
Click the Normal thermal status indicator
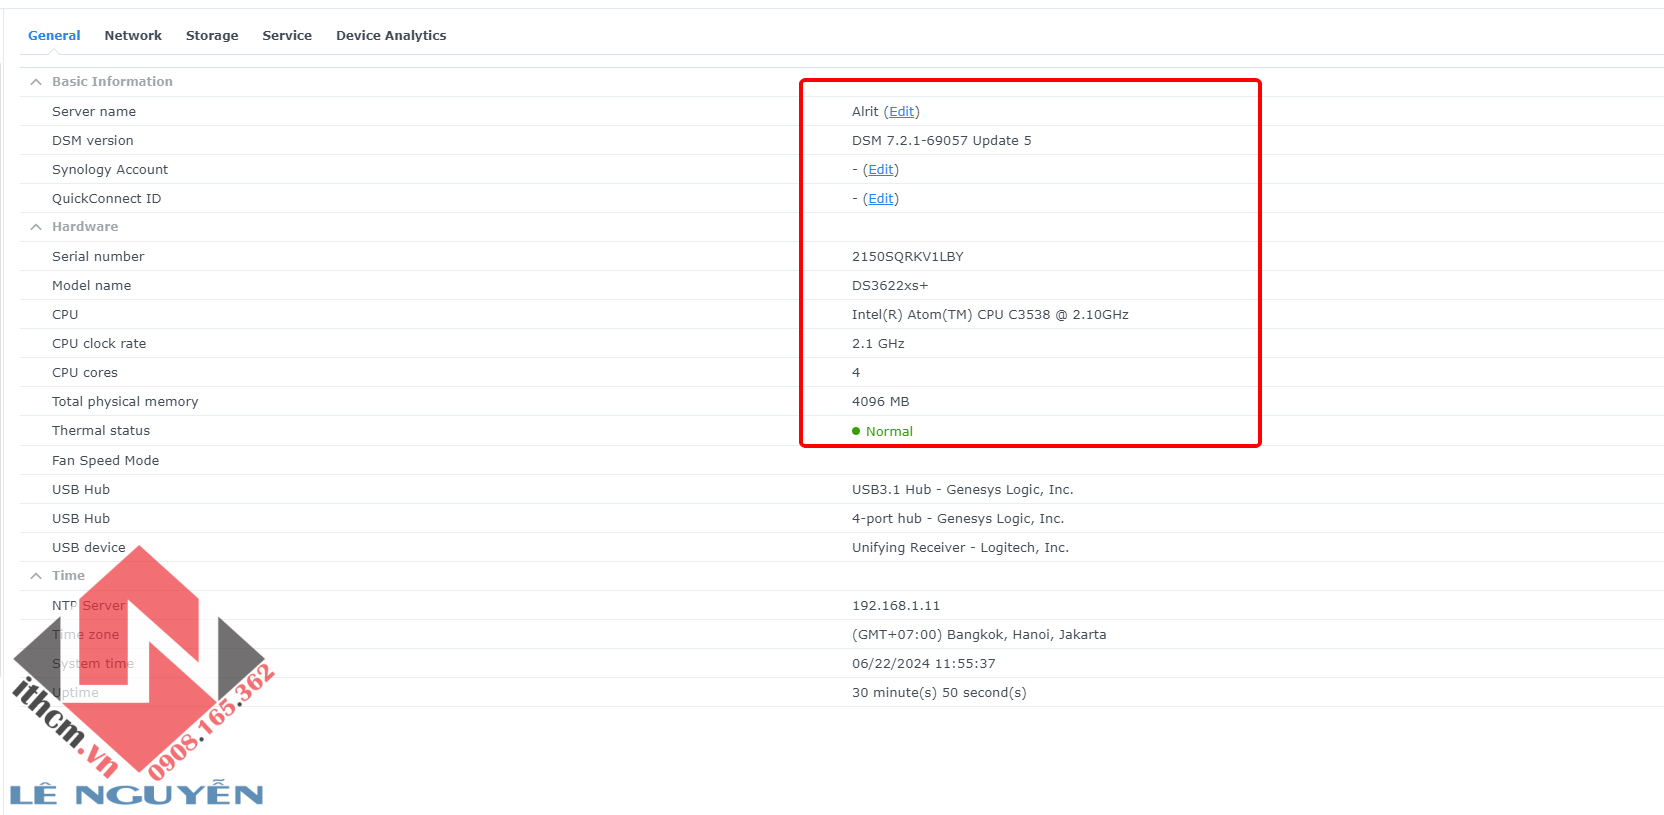(882, 432)
